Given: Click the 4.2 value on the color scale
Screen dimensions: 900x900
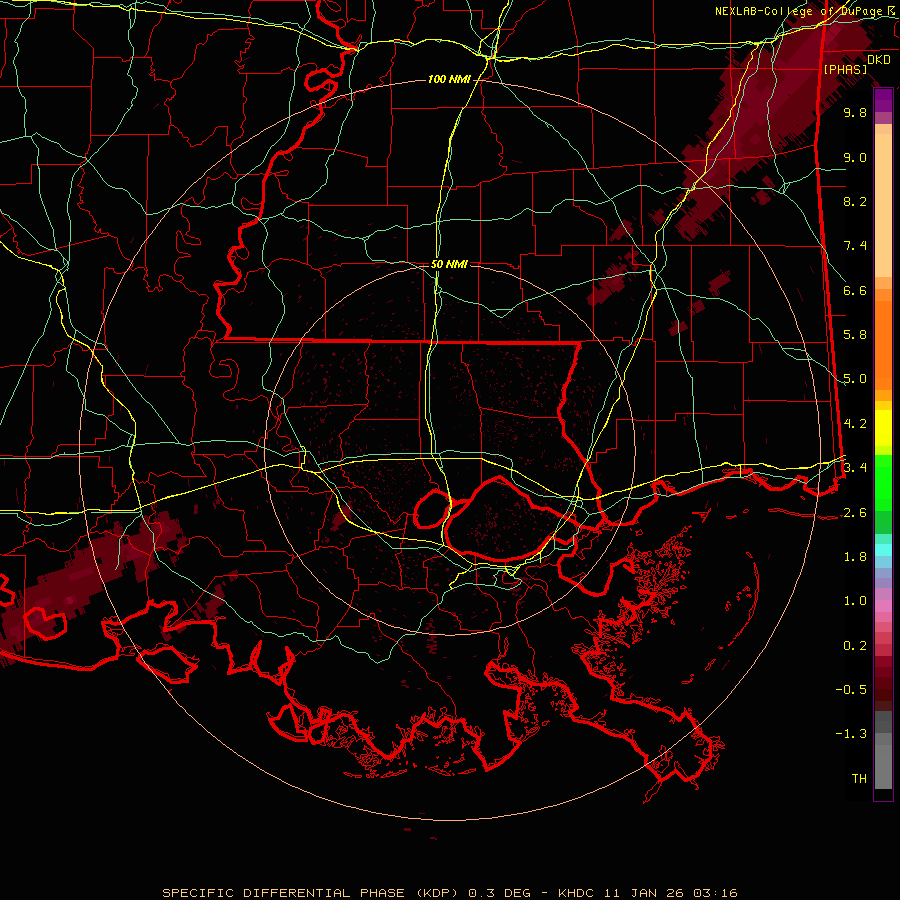Looking at the screenshot, I should [x=855, y=424].
